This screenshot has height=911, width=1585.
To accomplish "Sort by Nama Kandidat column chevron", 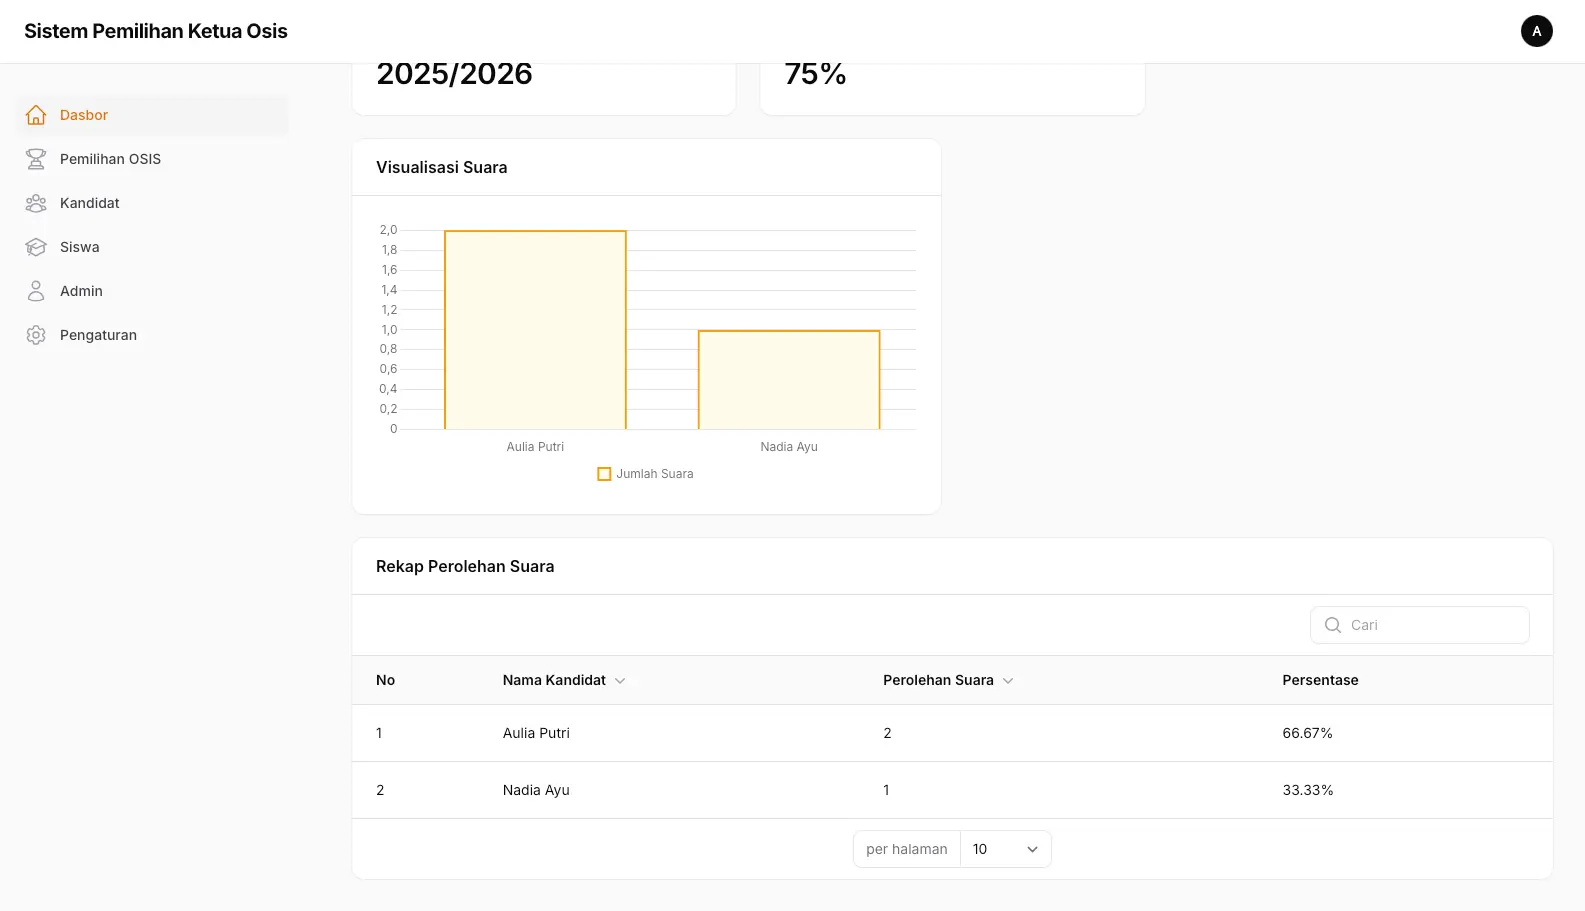I will (620, 681).
